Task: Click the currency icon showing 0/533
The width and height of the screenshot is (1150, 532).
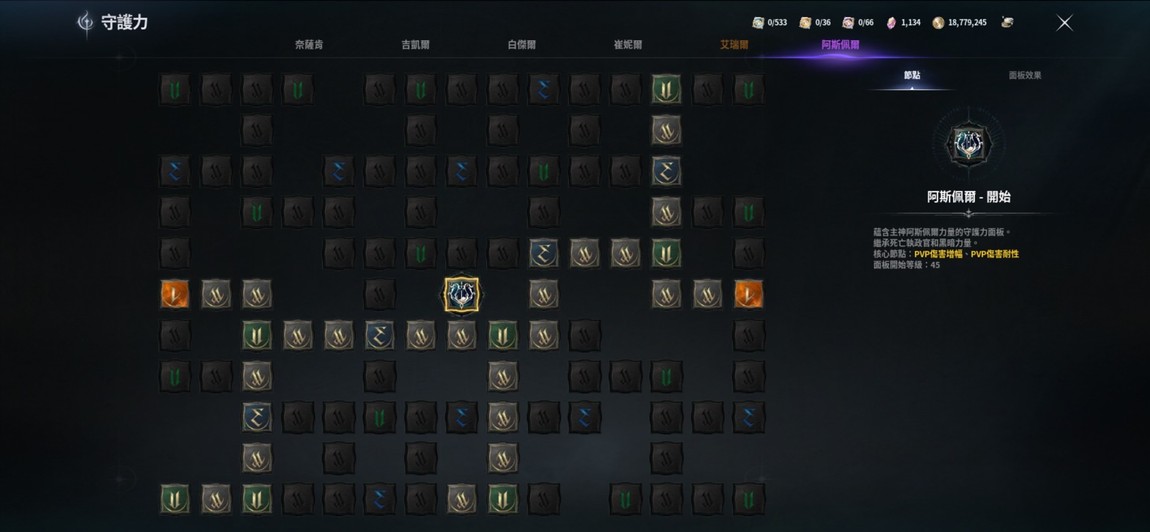Action: [x=758, y=23]
